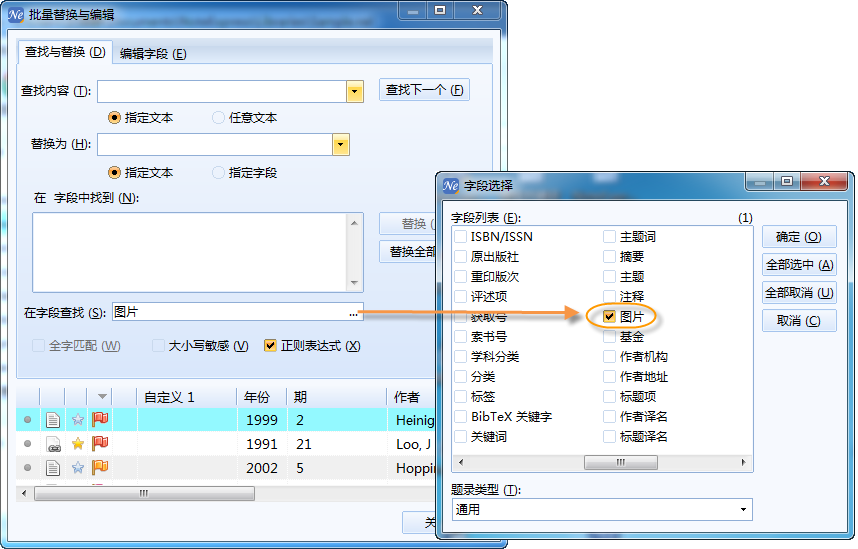Click the Ne icon in 字段选择 title bar
The height and width of the screenshot is (549, 858).
point(451,186)
